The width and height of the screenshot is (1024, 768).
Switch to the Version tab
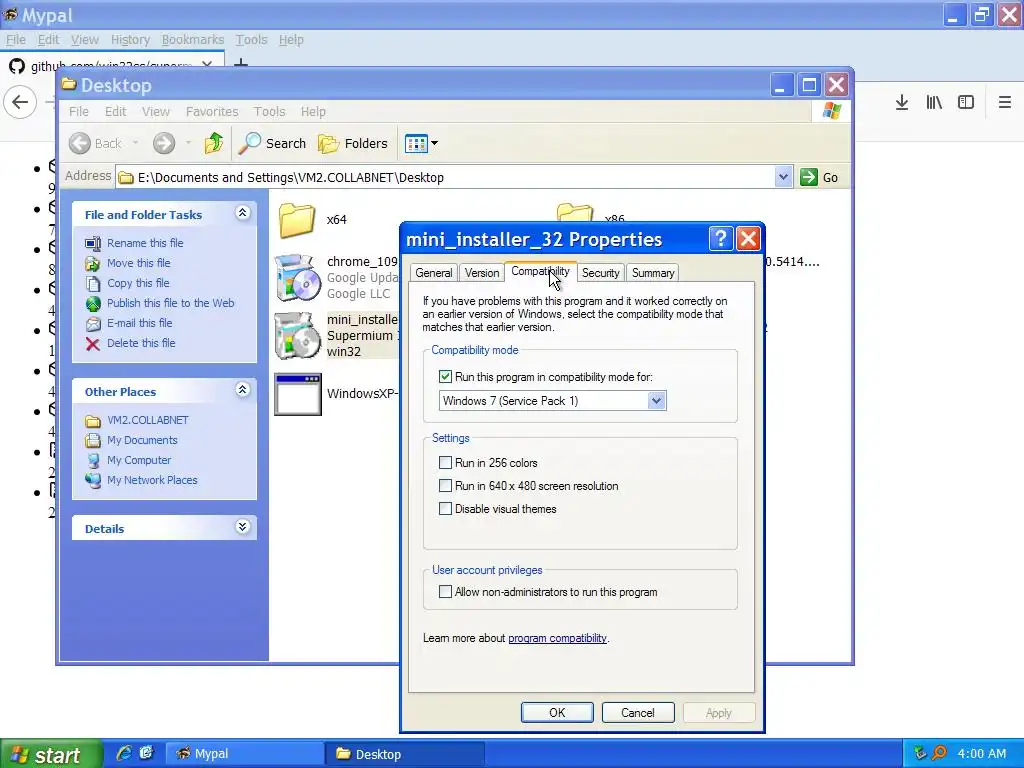pyautogui.click(x=481, y=273)
